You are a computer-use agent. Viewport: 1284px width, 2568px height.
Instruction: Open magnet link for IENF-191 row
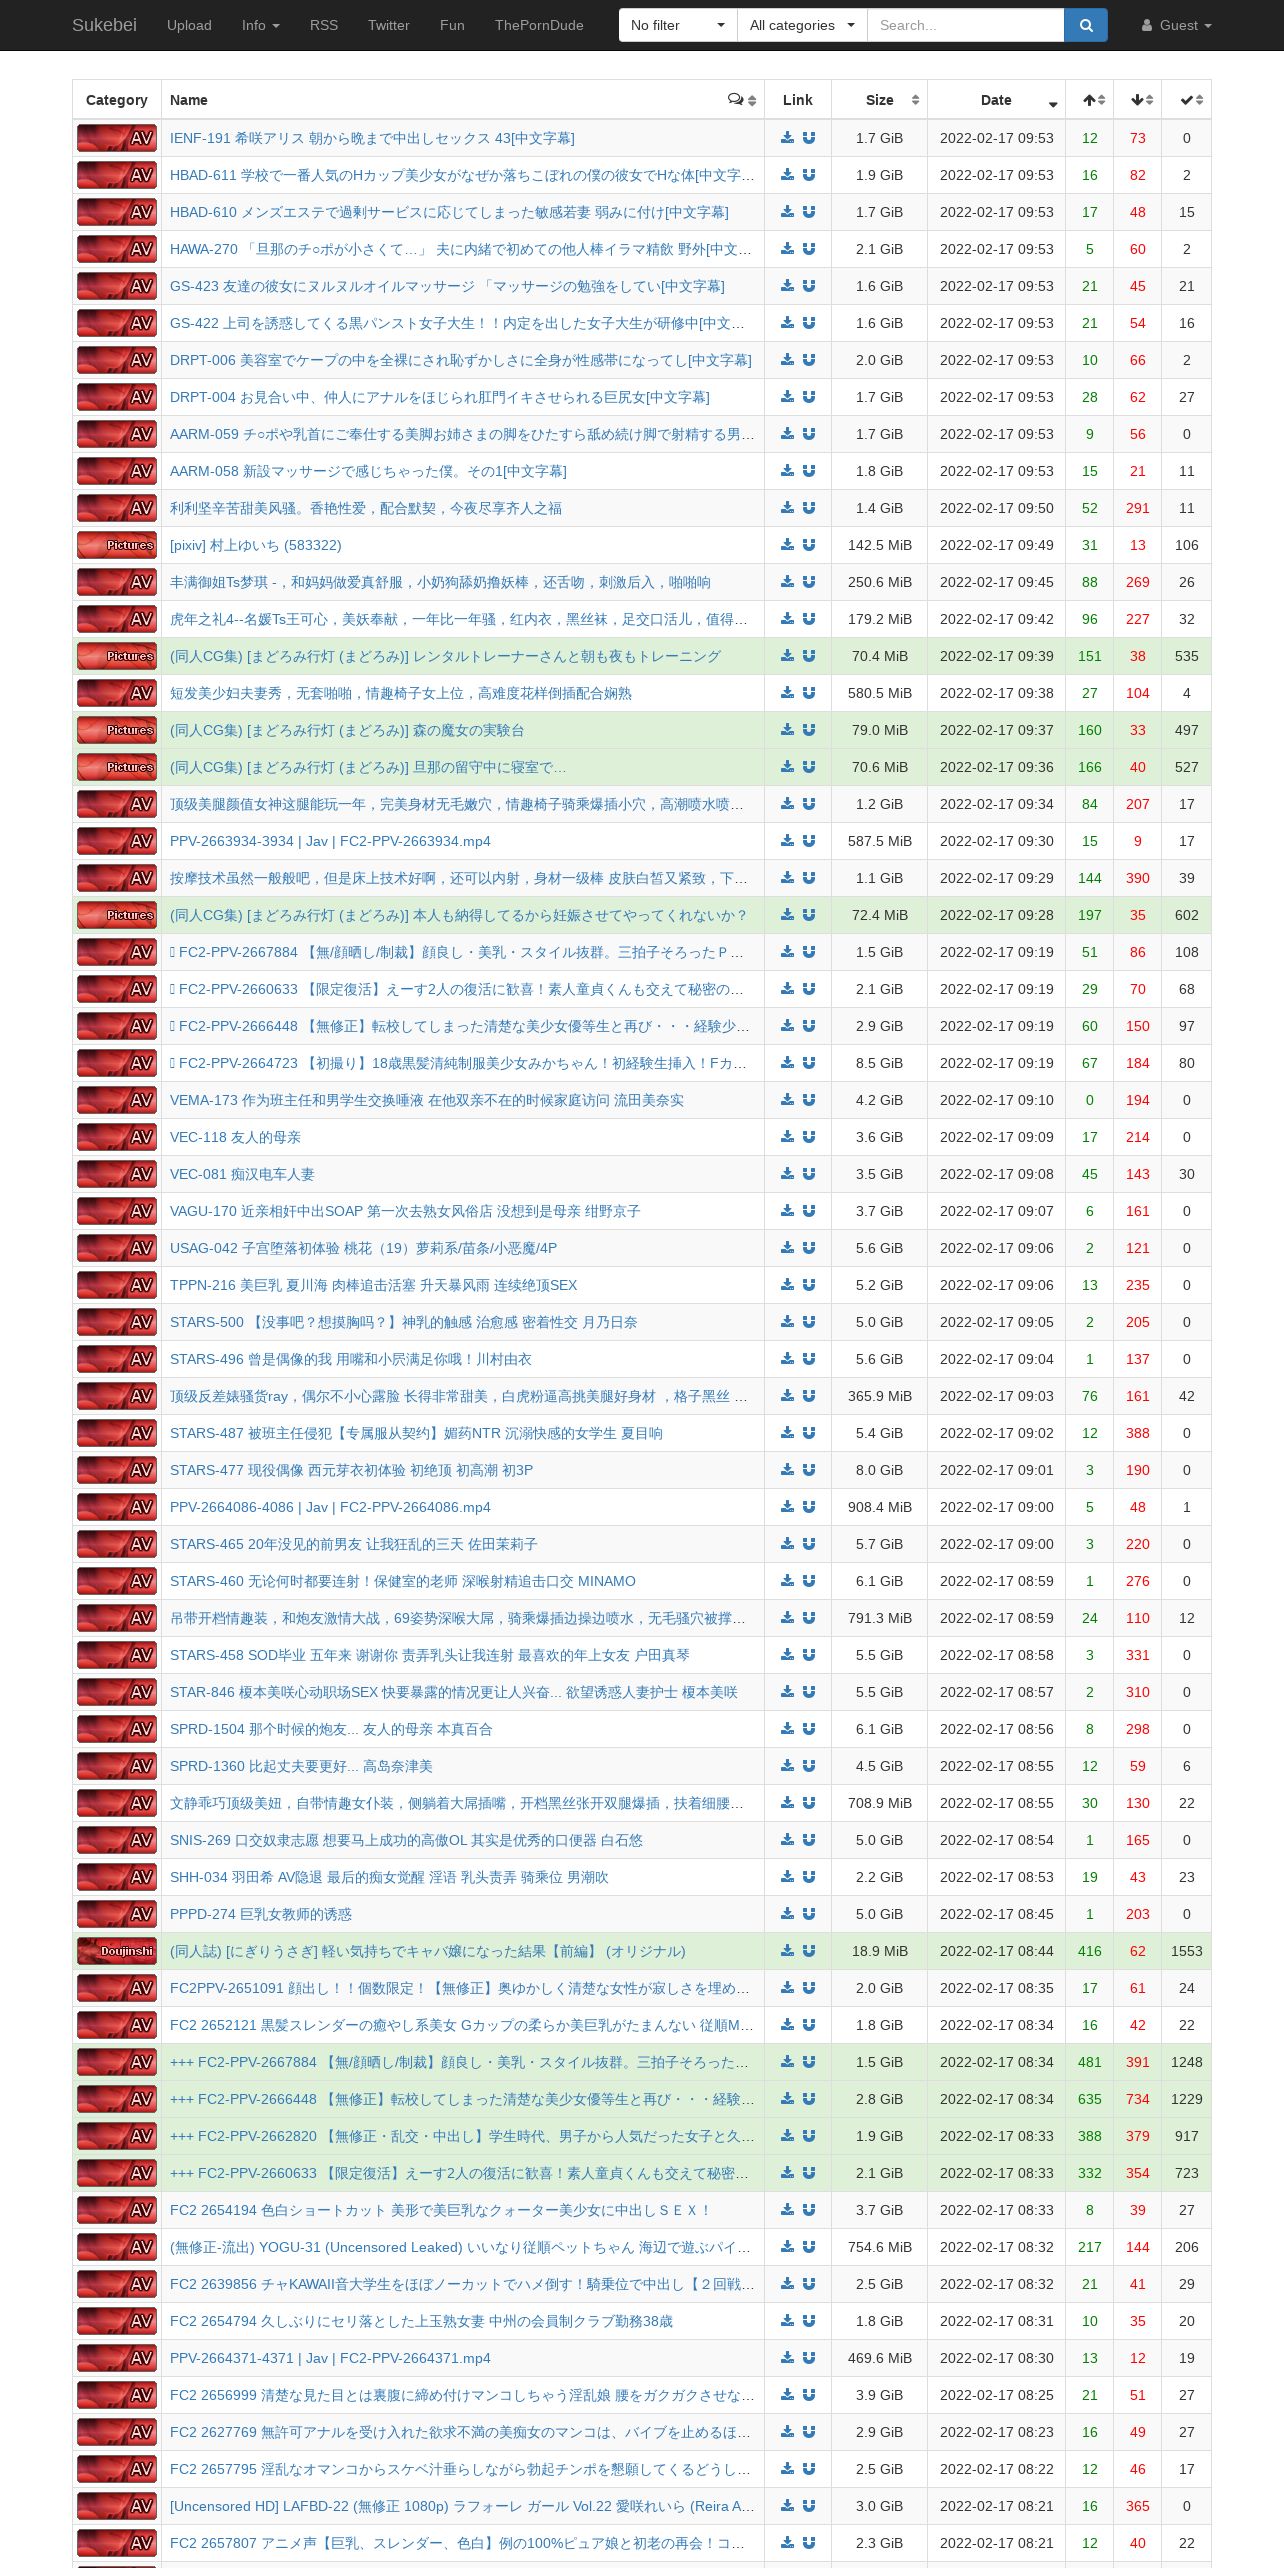pyautogui.click(x=809, y=138)
